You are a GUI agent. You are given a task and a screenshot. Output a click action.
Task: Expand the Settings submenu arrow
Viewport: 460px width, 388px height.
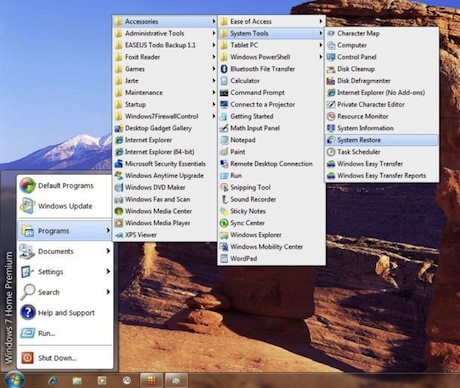click(108, 271)
